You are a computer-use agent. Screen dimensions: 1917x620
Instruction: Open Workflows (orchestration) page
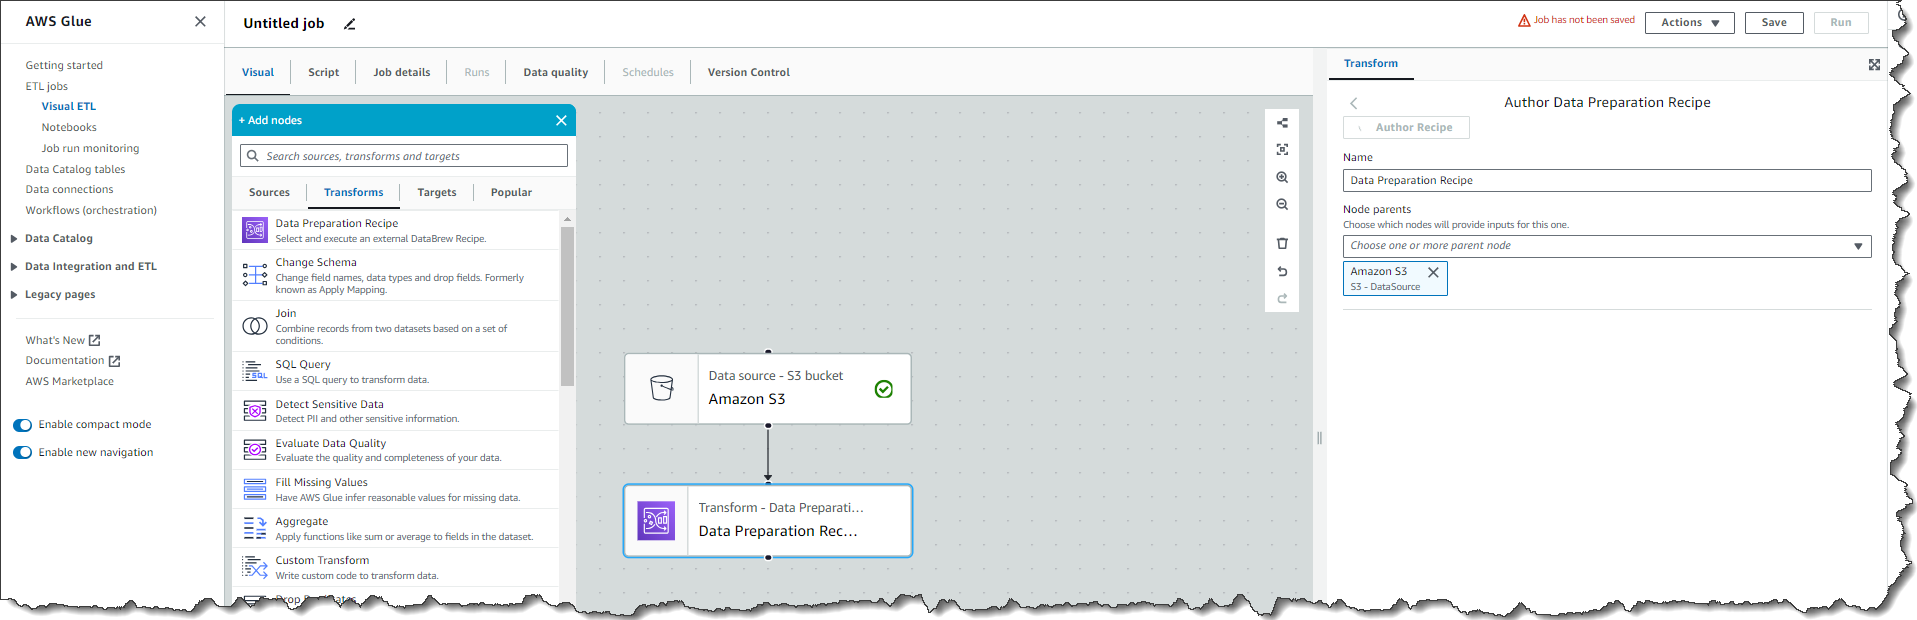91,211
